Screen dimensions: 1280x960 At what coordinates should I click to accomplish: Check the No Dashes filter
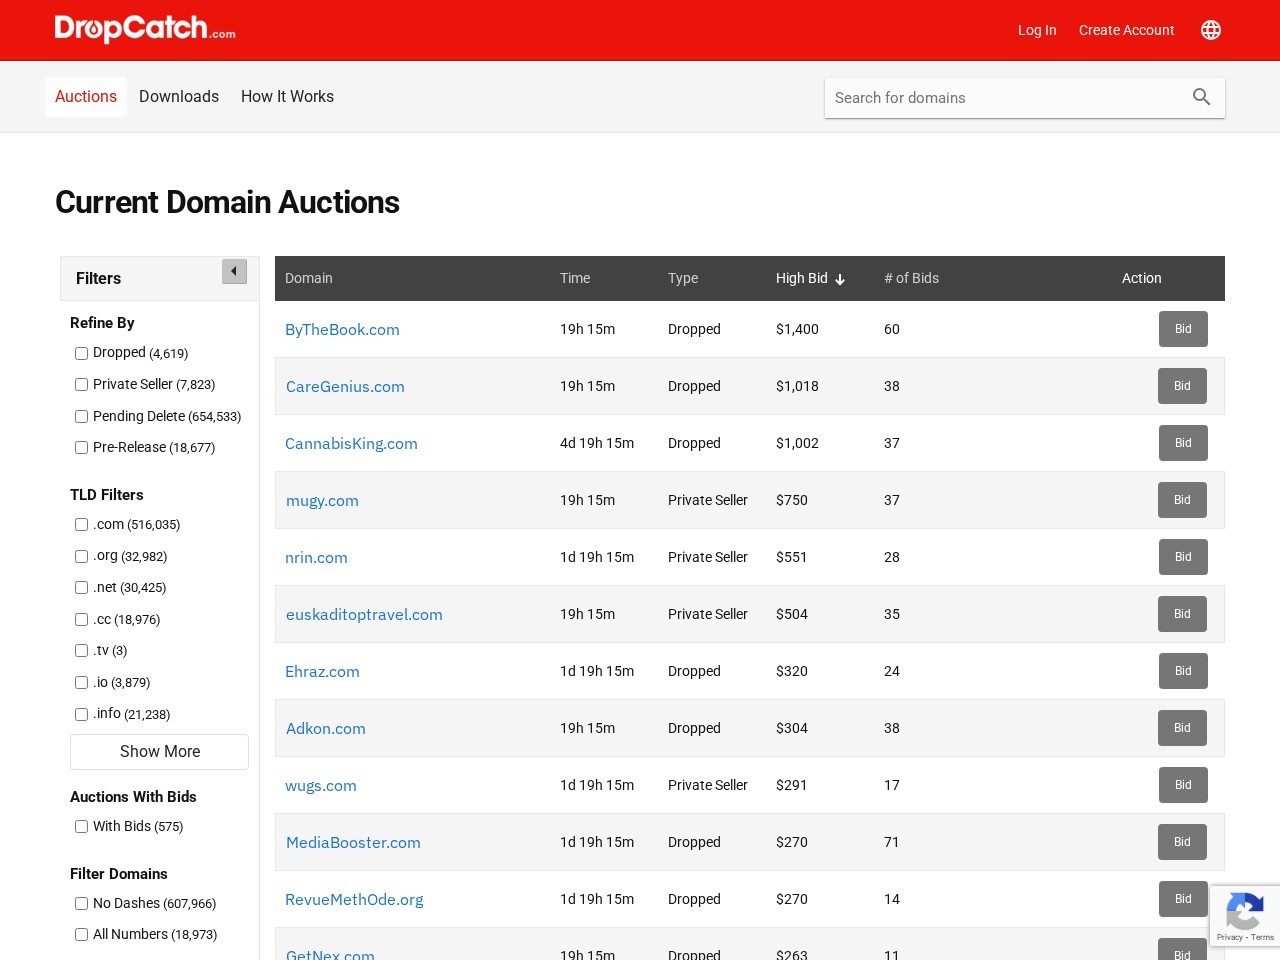click(81, 903)
